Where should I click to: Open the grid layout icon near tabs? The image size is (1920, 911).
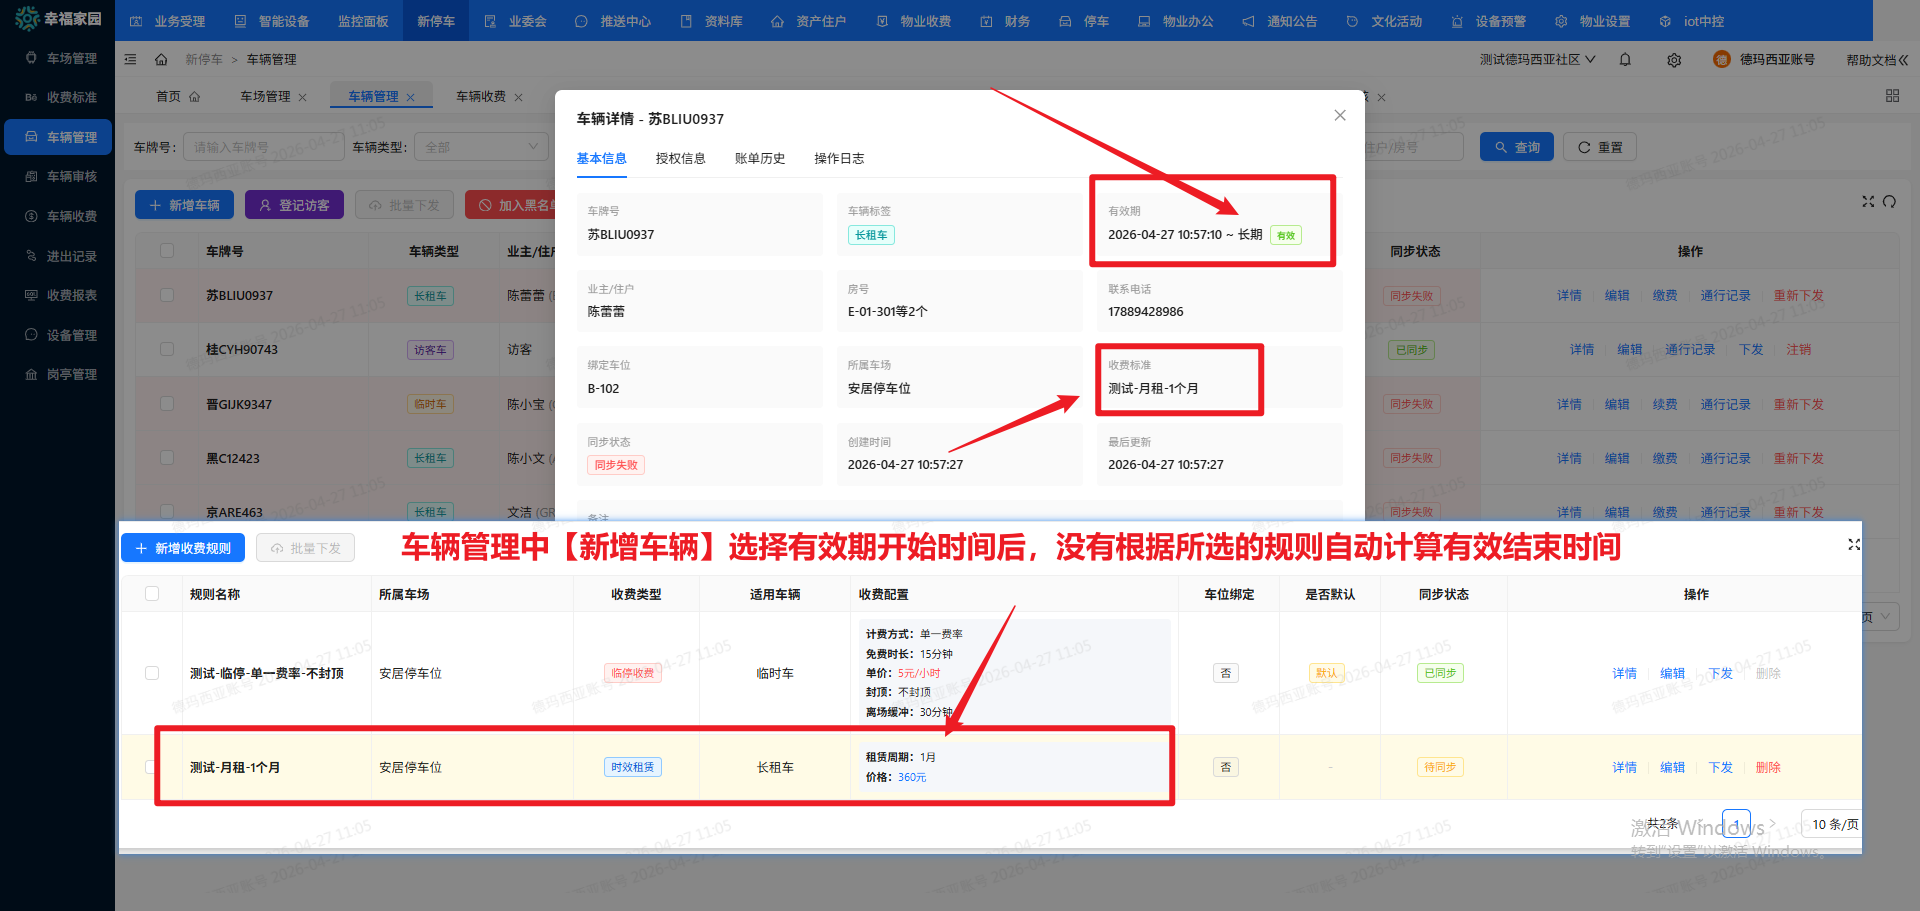tap(1892, 96)
